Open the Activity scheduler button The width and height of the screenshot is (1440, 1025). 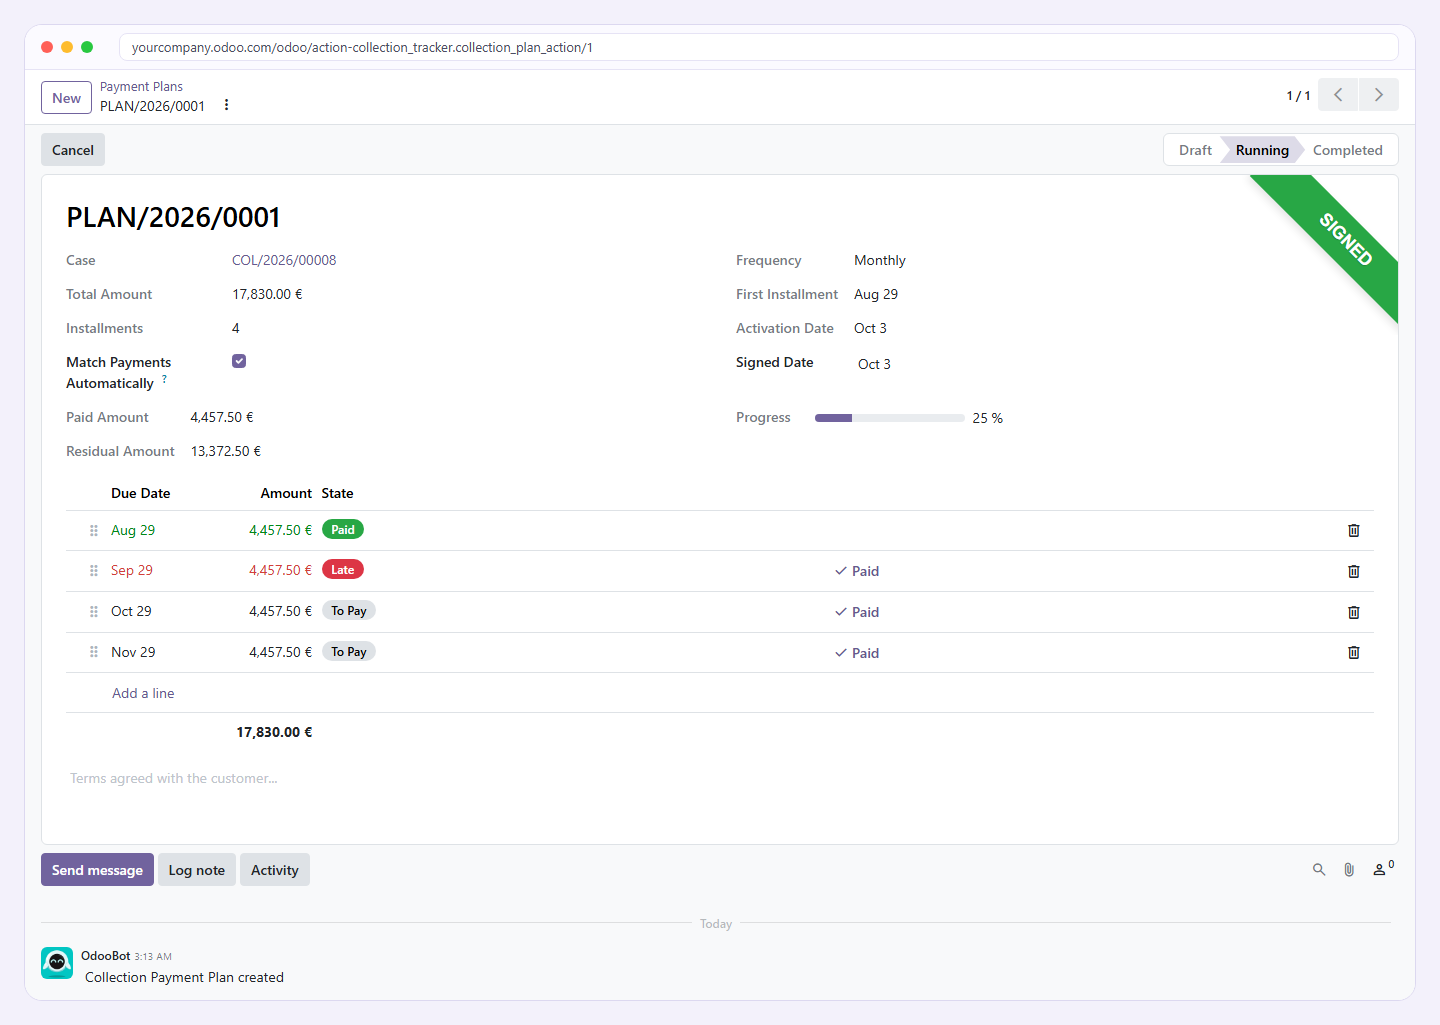pyautogui.click(x=275, y=870)
